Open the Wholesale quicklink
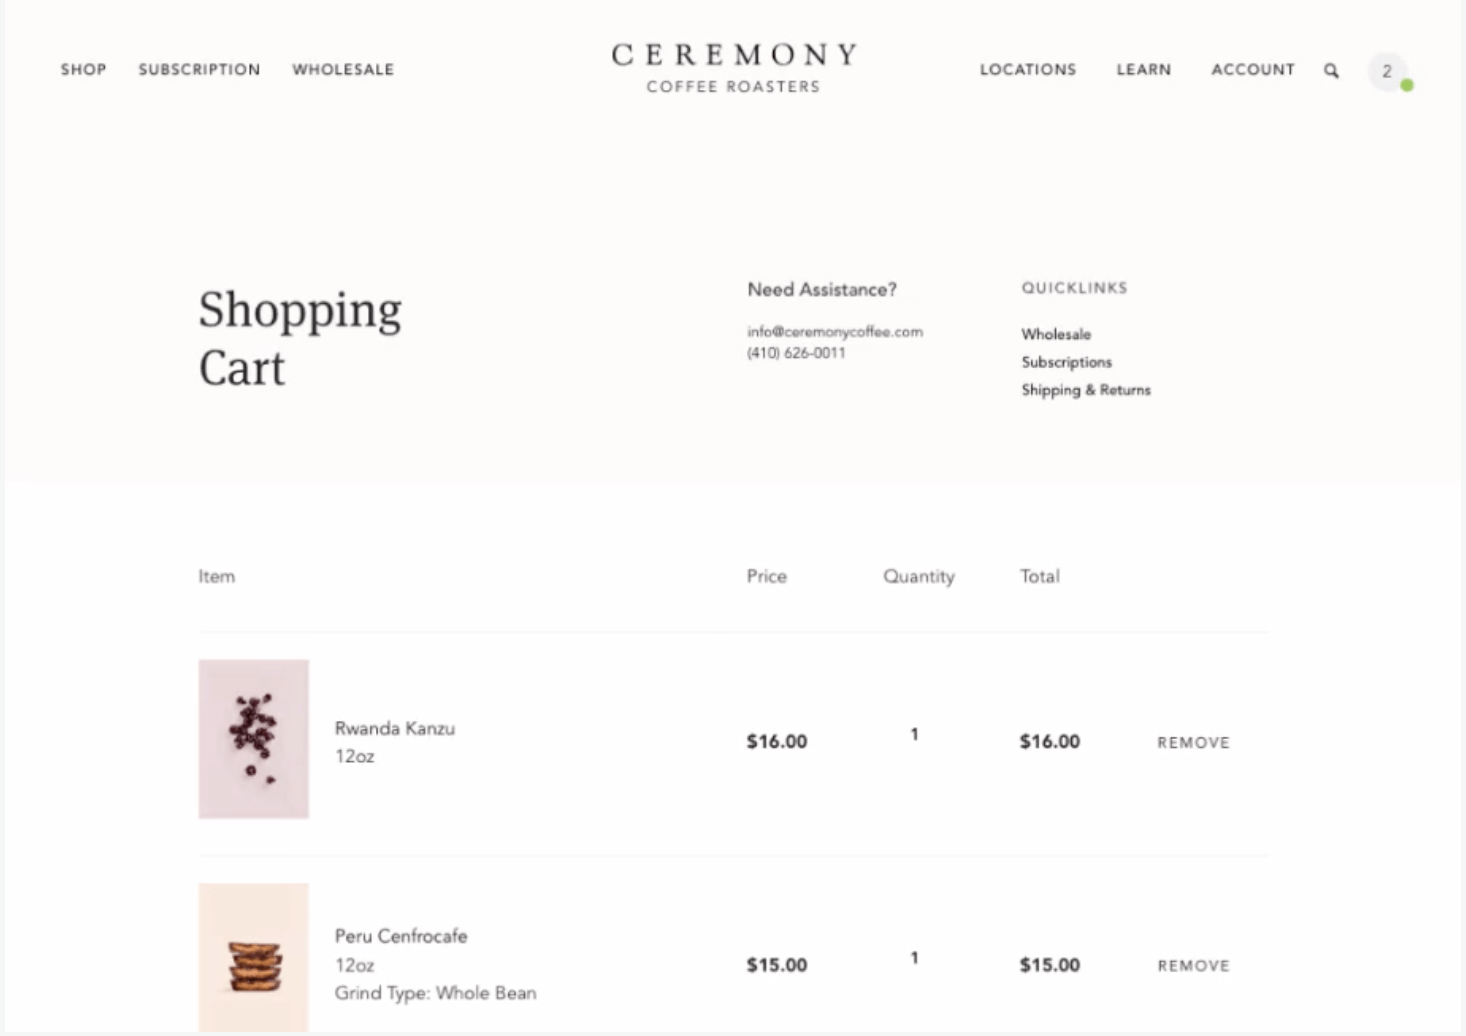 click(x=1056, y=334)
